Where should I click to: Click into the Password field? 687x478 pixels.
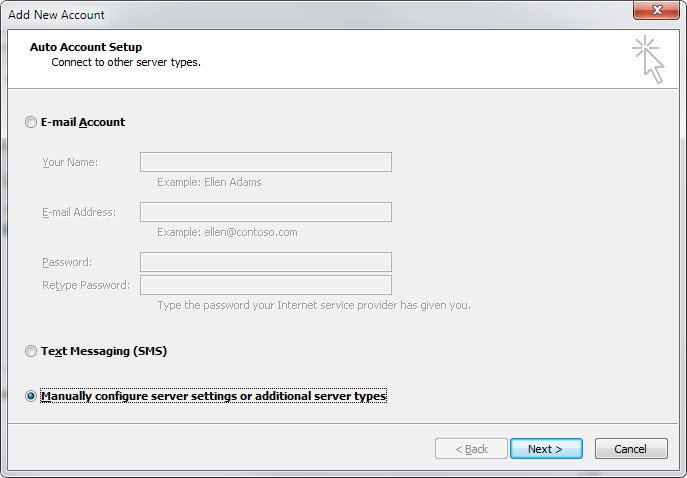tap(265, 262)
